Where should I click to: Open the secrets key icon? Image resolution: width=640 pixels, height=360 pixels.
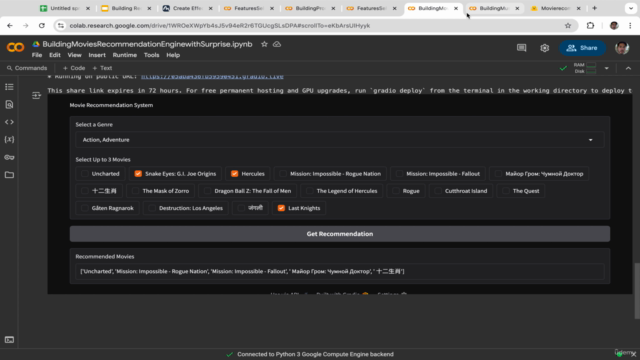9,157
